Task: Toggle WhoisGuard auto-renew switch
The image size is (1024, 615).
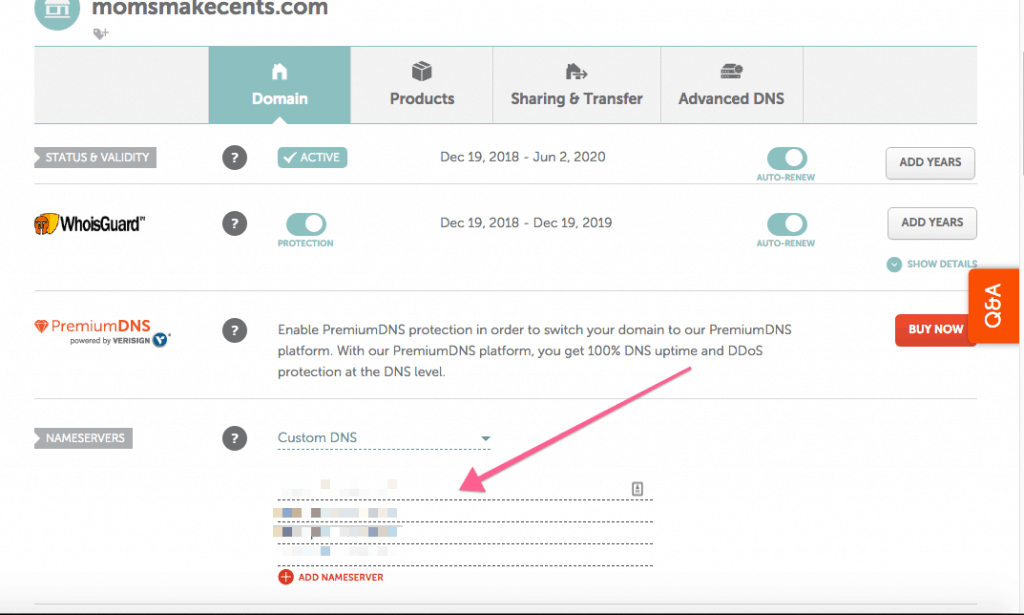Action: 787,224
